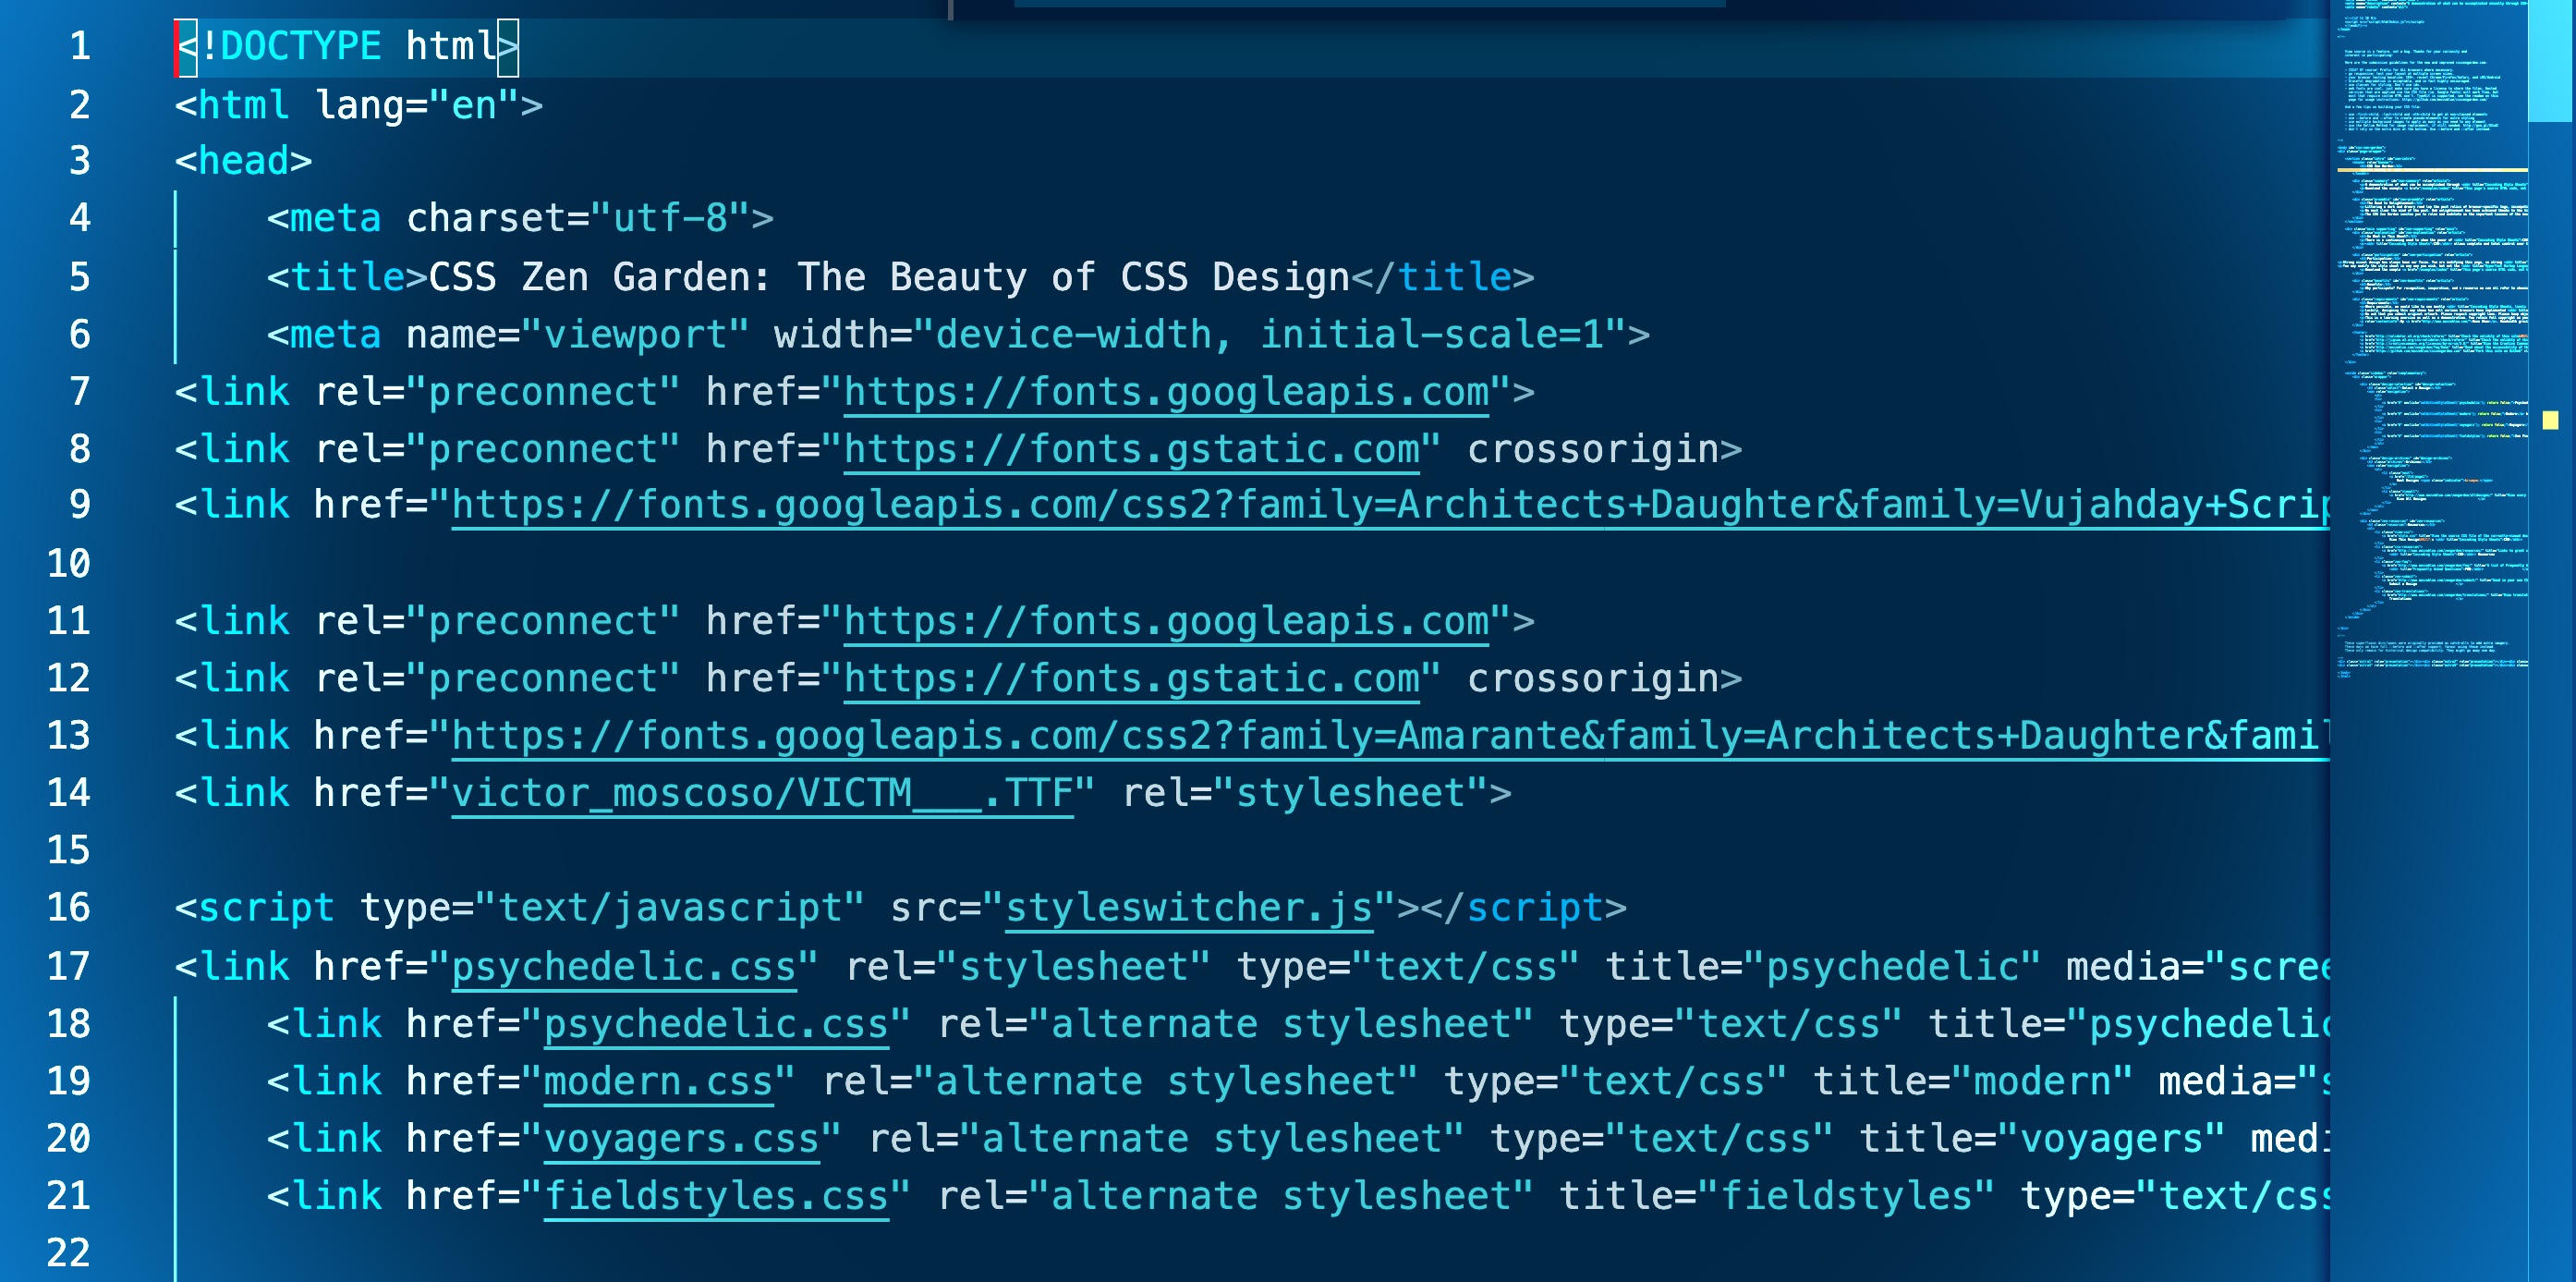Screen dimensions: 2576x1282
Task: Click line number 16 in the gutter
Action: [x=69, y=908]
